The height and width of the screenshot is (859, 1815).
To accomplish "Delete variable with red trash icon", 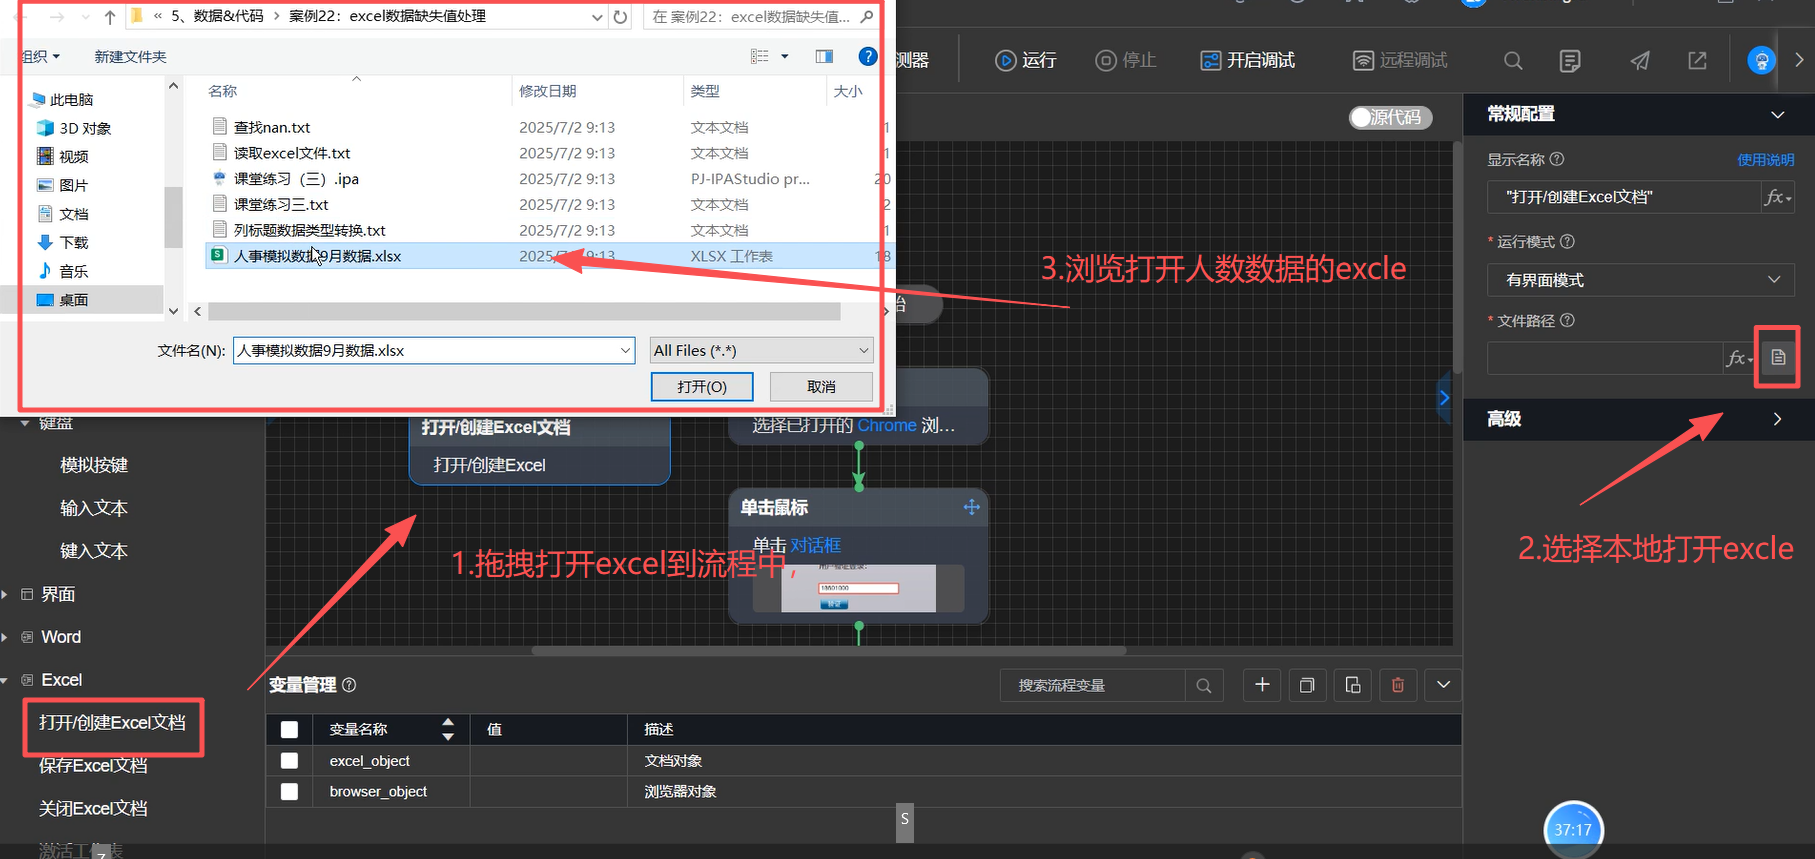I will point(1398,685).
